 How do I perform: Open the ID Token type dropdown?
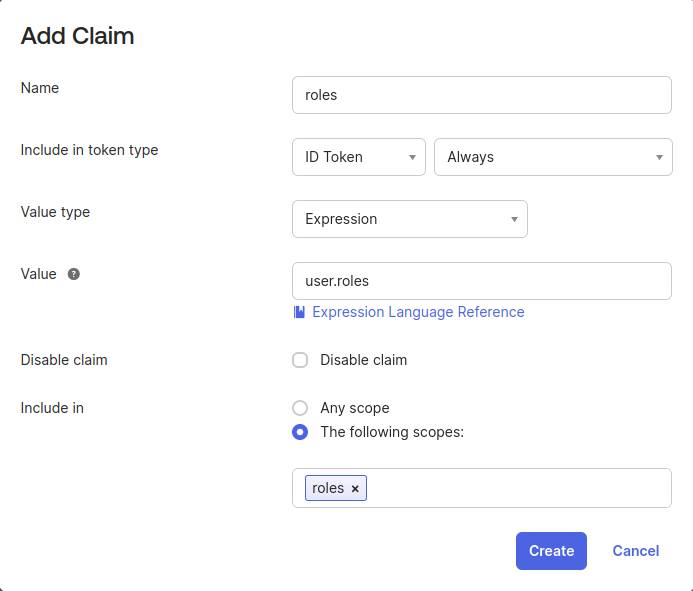tap(358, 157)
